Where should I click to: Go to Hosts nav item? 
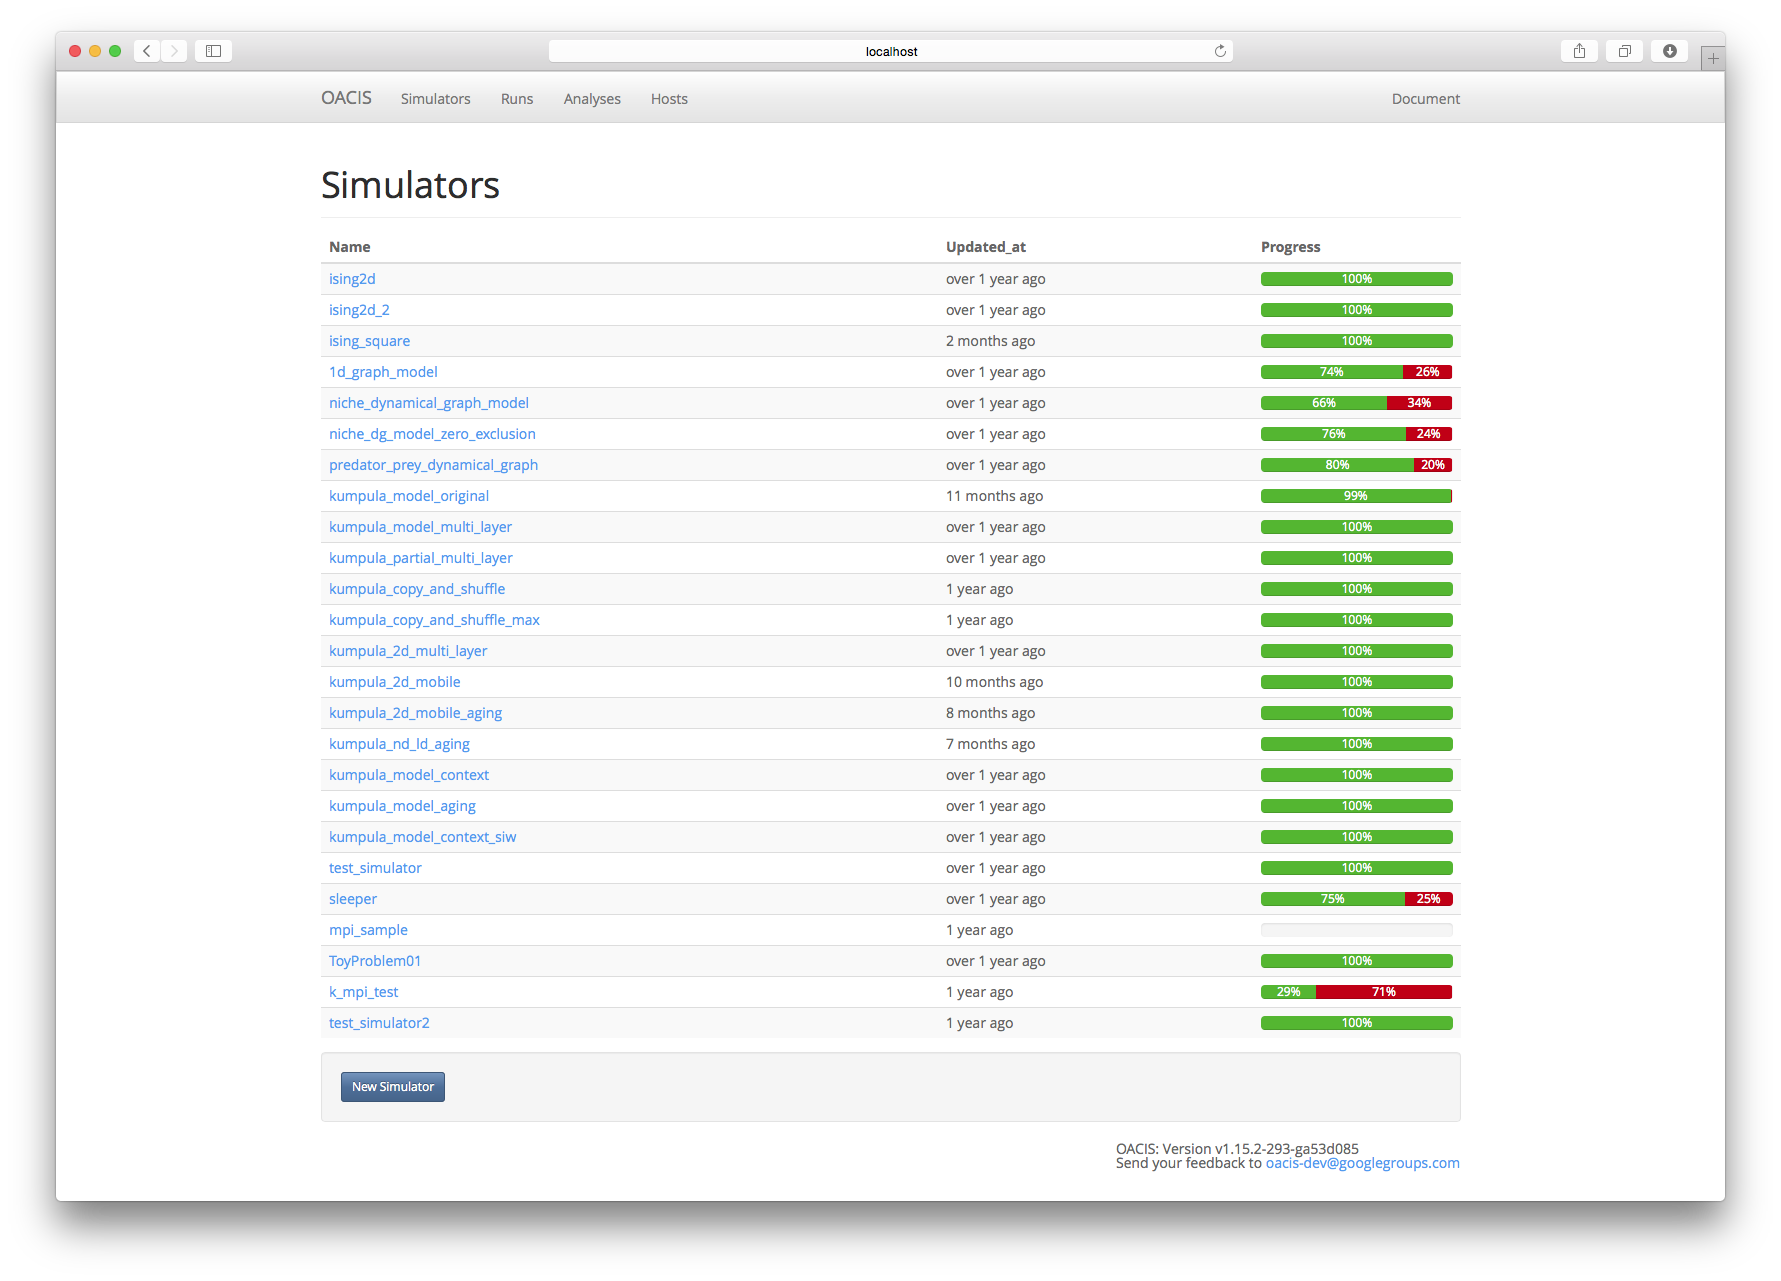(x=669, y=99)
